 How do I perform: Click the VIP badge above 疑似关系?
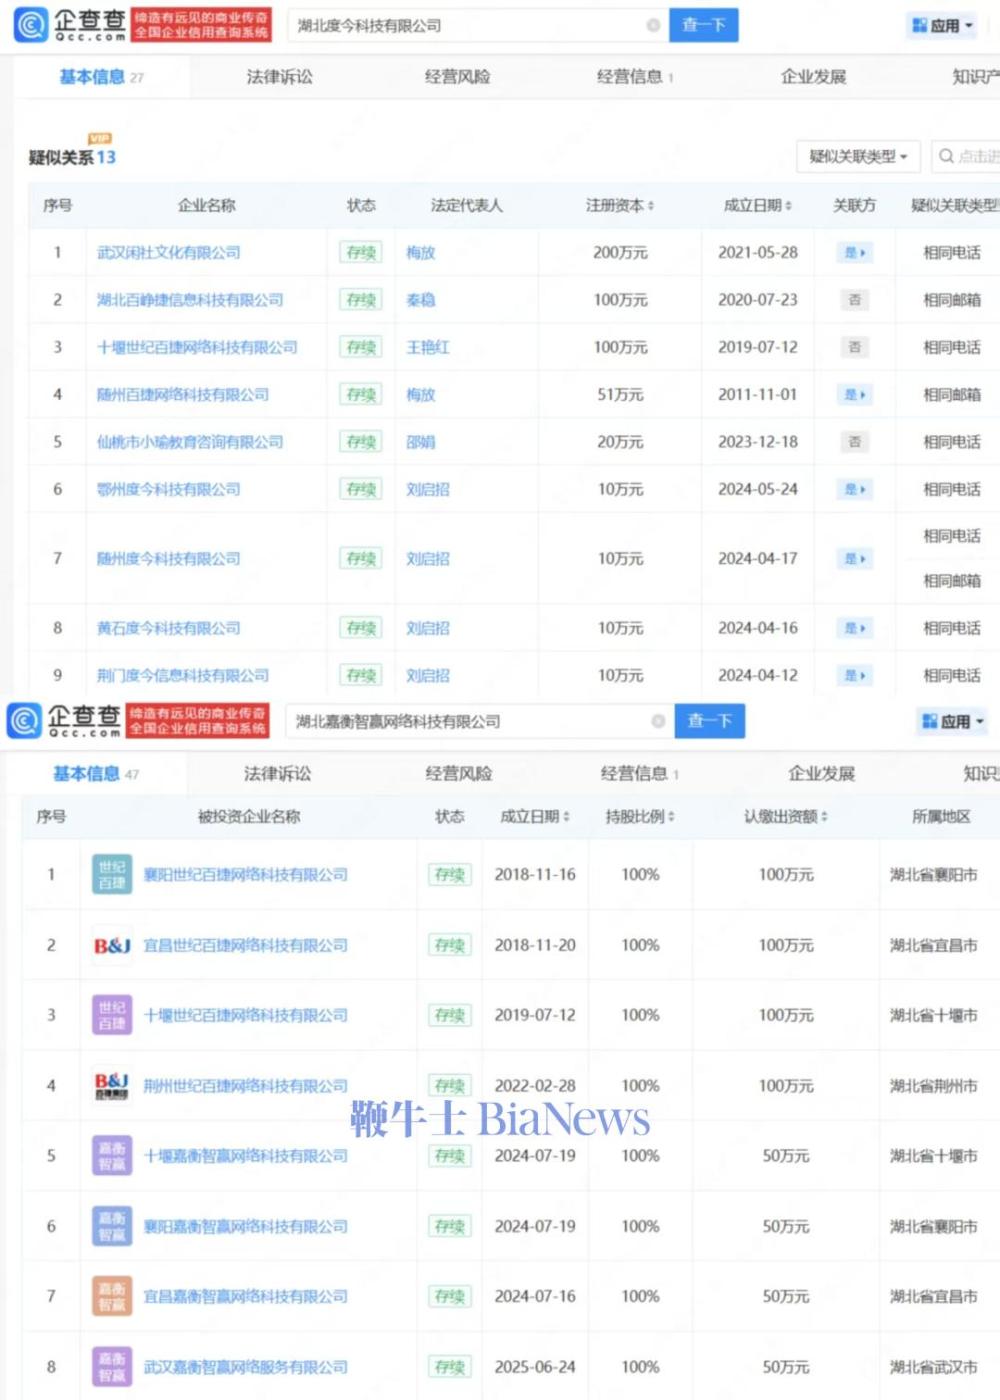[99, 139]
